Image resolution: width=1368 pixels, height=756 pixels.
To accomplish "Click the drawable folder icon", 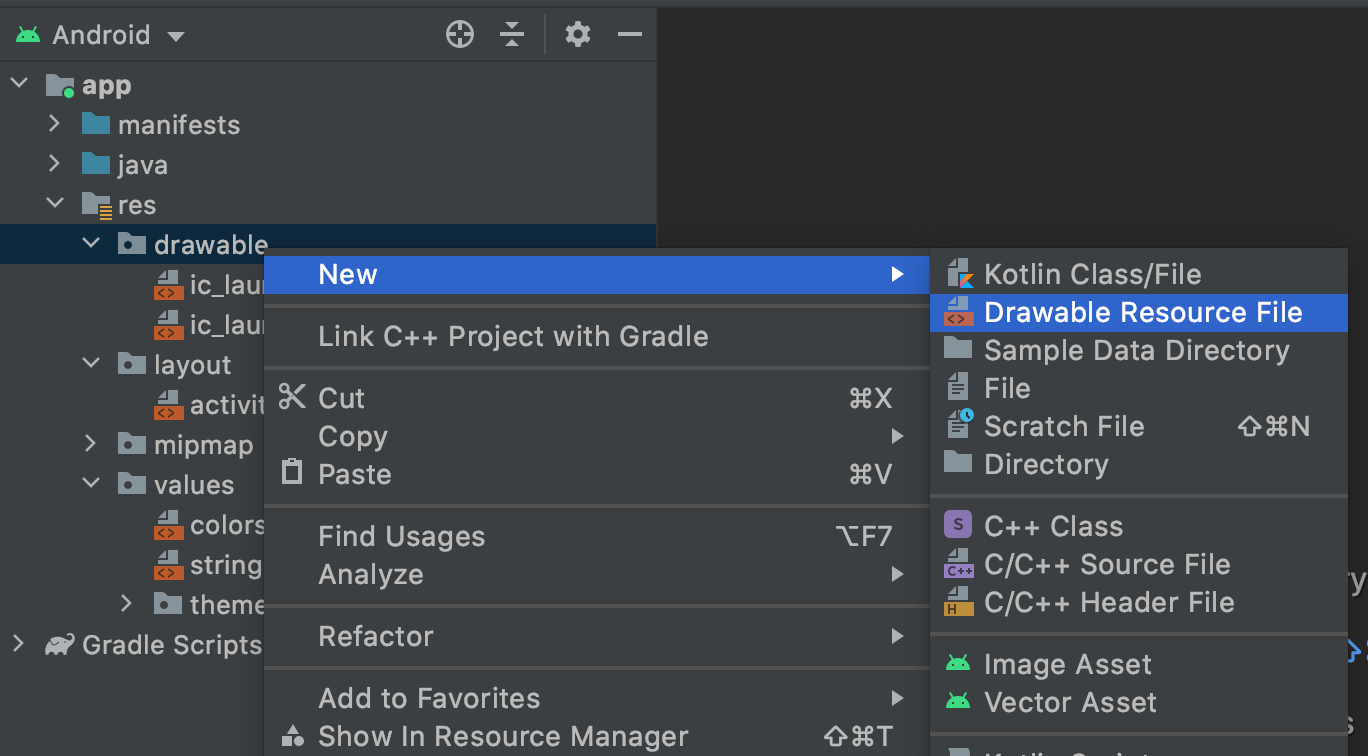I will point(132,244).
